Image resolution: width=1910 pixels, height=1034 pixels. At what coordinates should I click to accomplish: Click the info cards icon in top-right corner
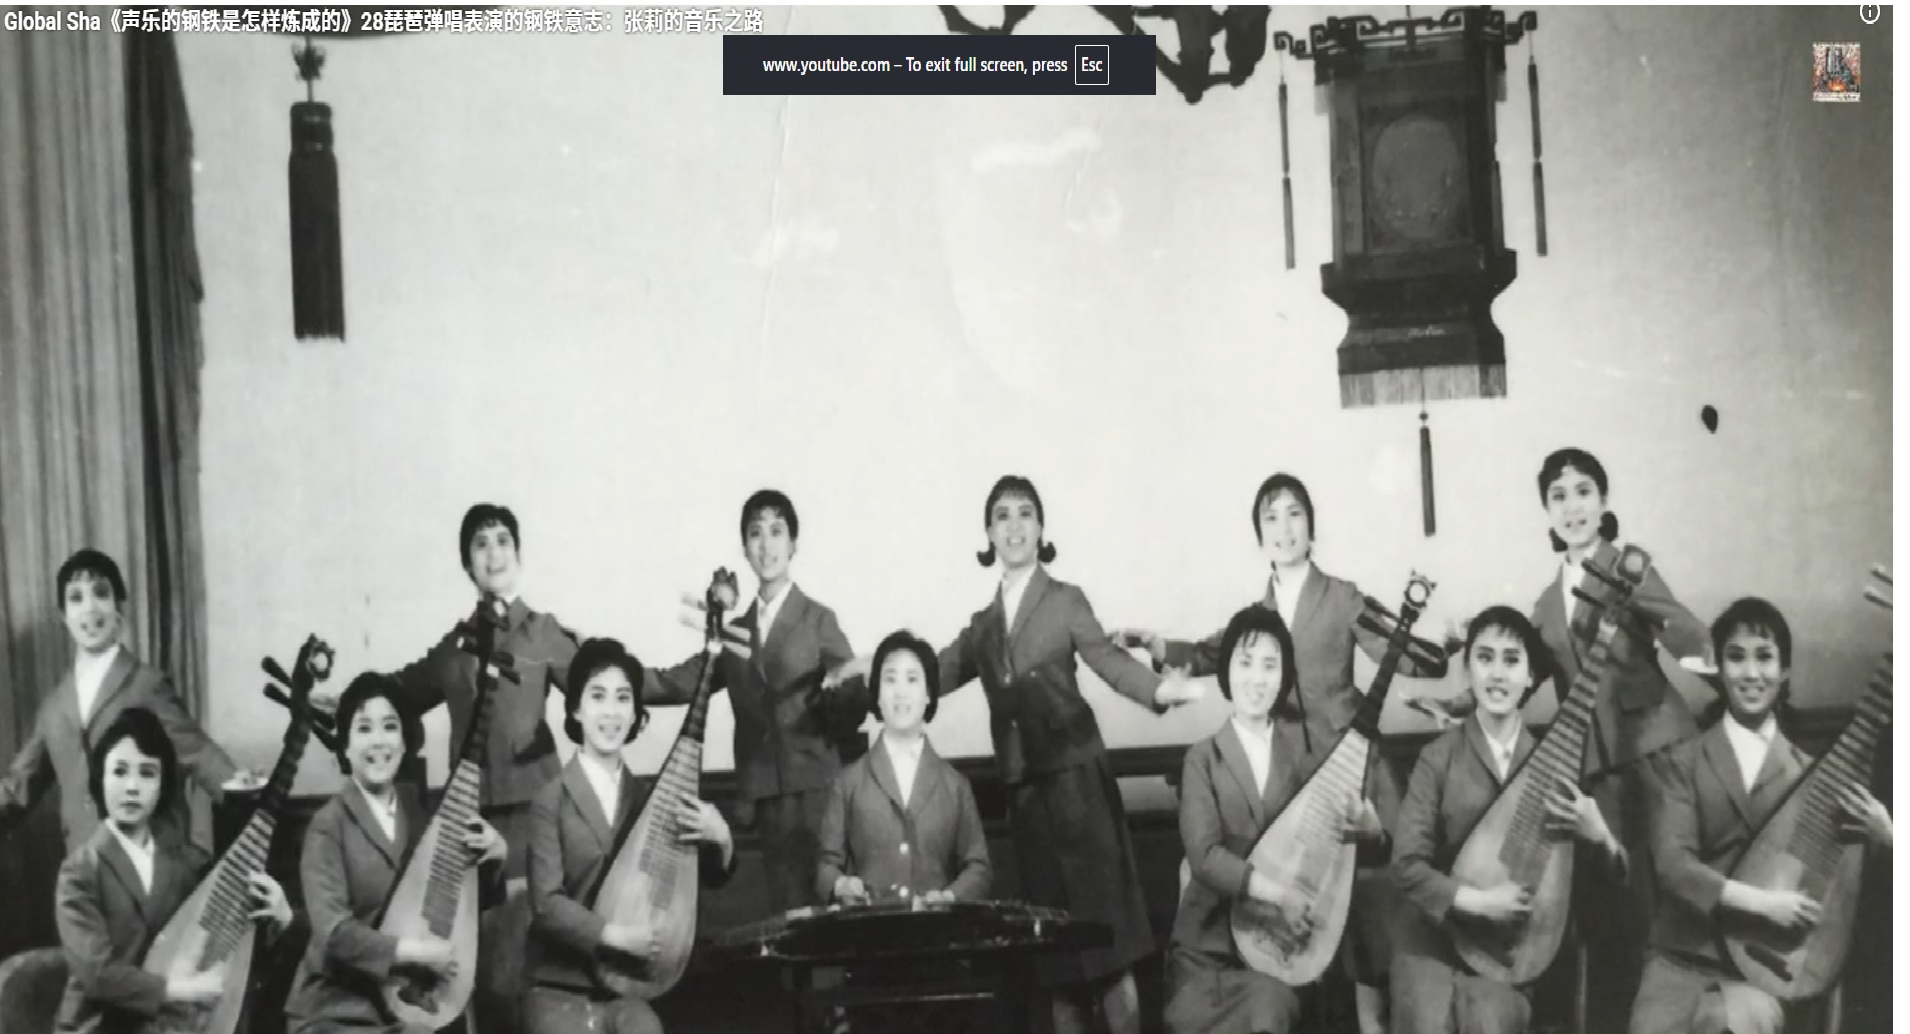1869,13
